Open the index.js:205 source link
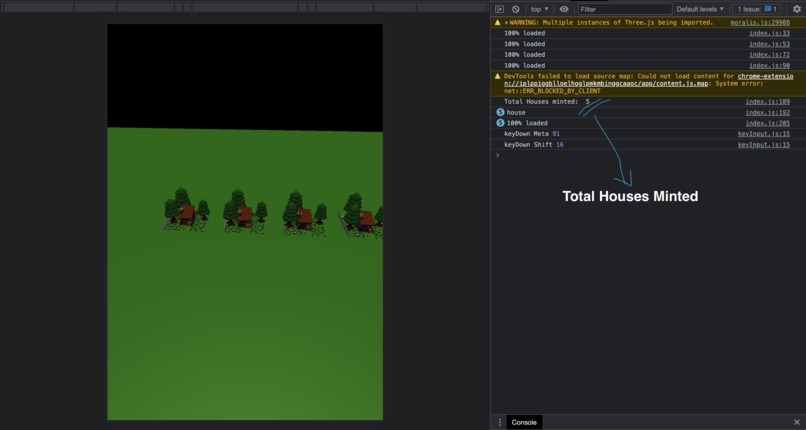Image resolution: width=806 pixels, height=430 pixels. (767, 123)
